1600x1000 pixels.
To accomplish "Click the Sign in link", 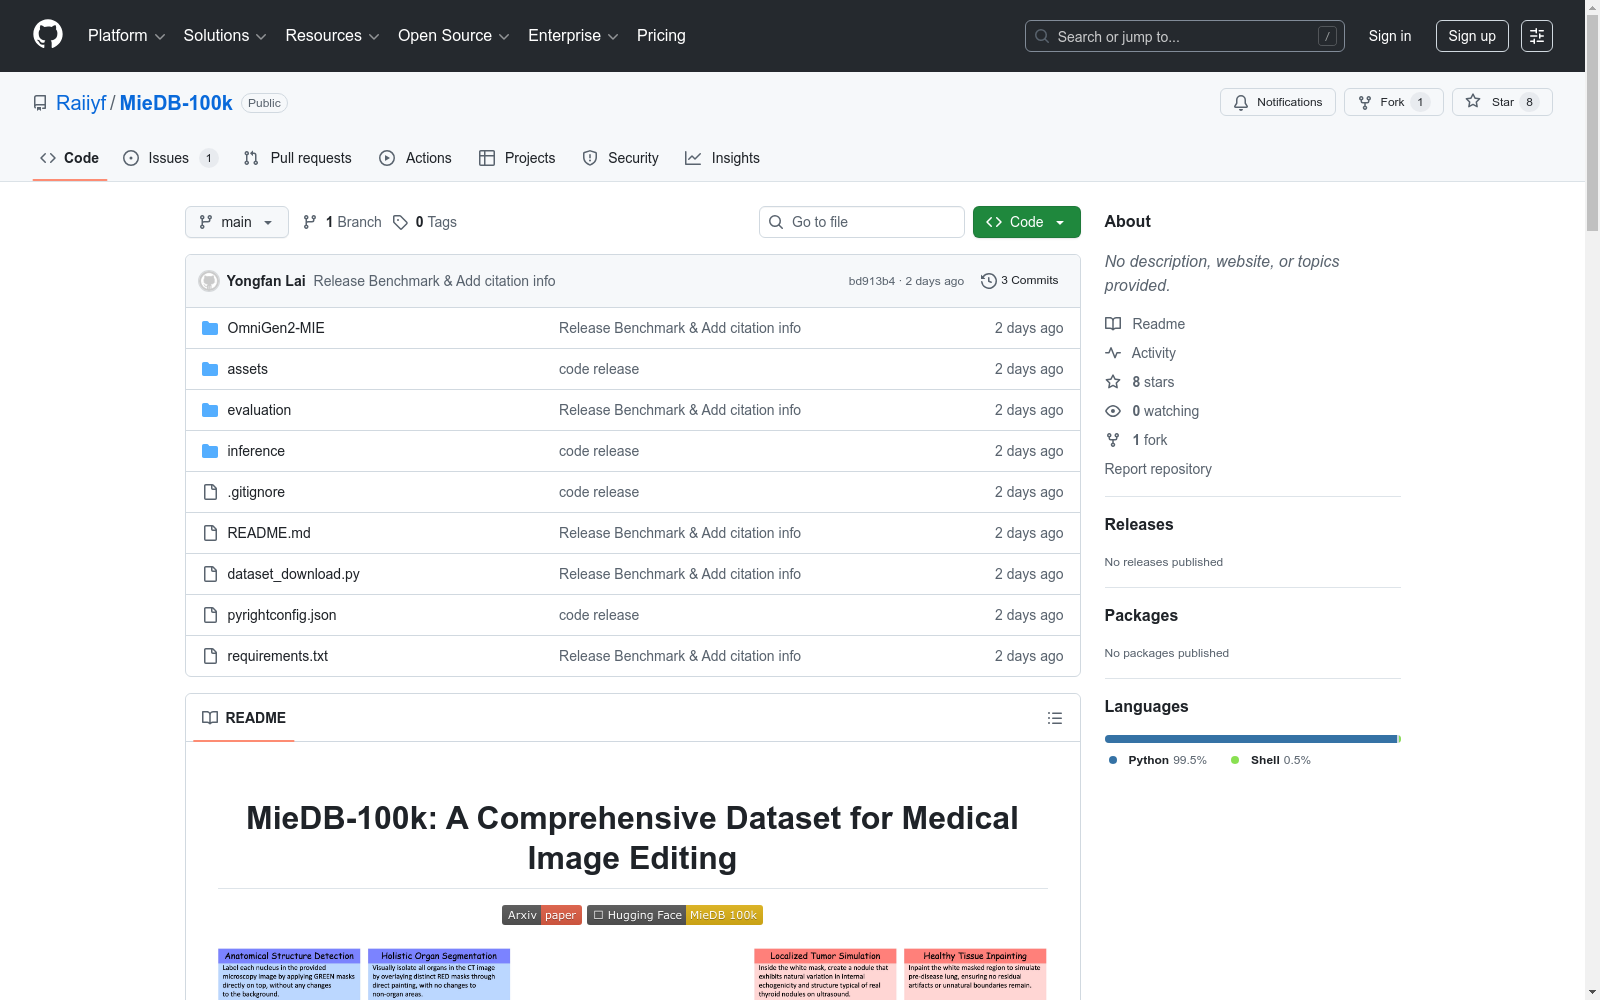I will point(1390,36).
